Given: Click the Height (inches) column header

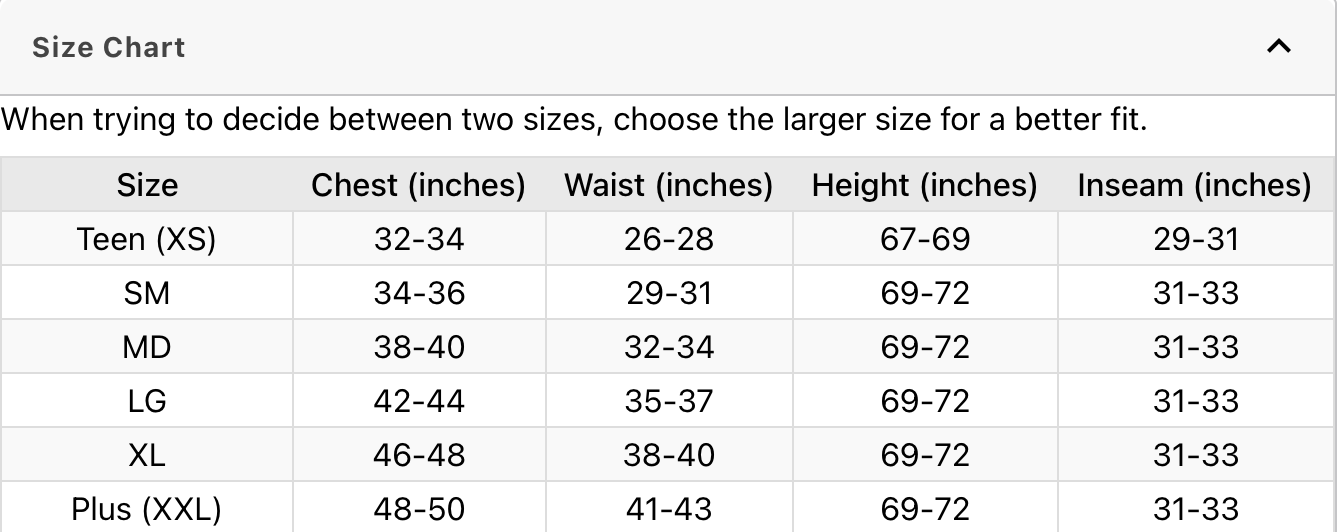Looking at the screenshot, I should pyautogui.click(x=924, y=185).
